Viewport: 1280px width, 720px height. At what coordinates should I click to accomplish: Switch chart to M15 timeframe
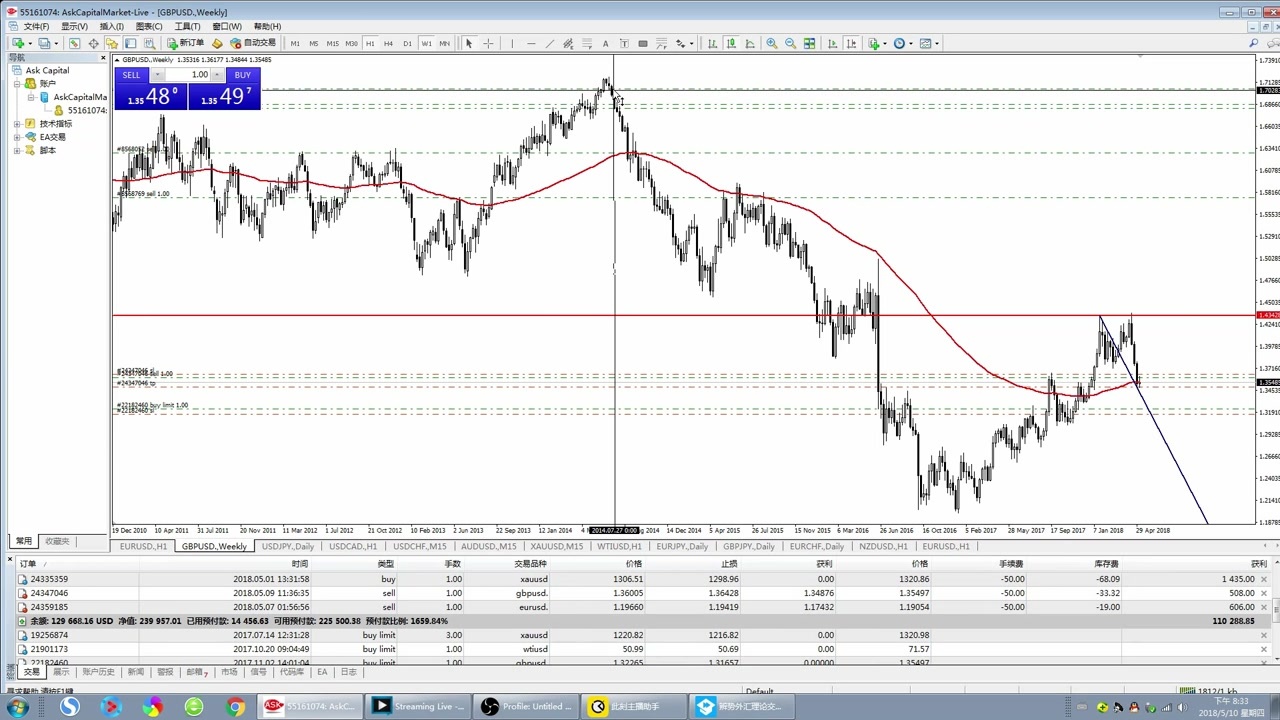[332, 43]
